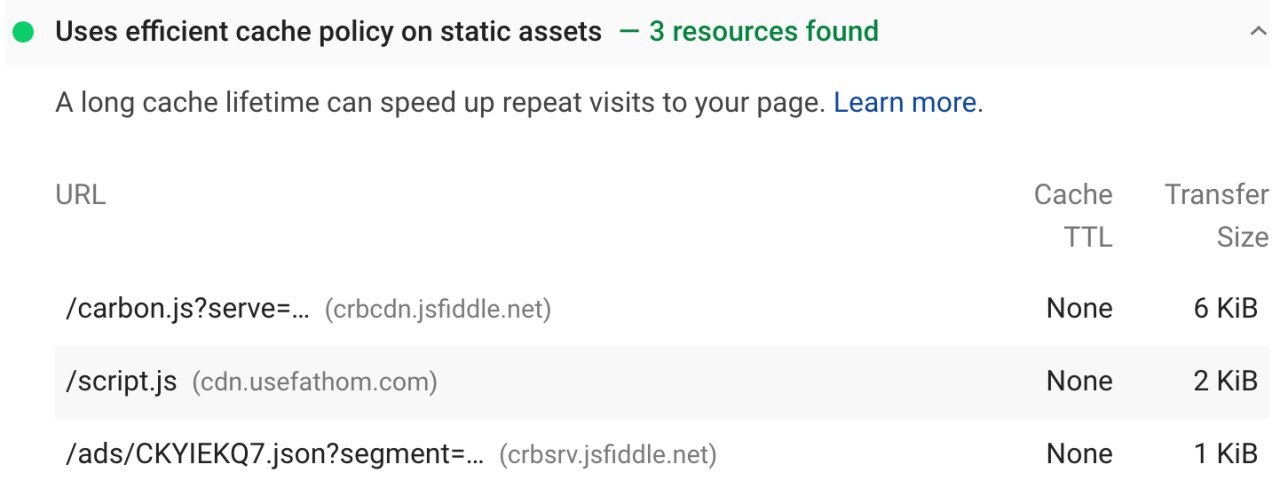Click the green pass status circle icon
The image size is (1280, 488).
pos(23,32)
